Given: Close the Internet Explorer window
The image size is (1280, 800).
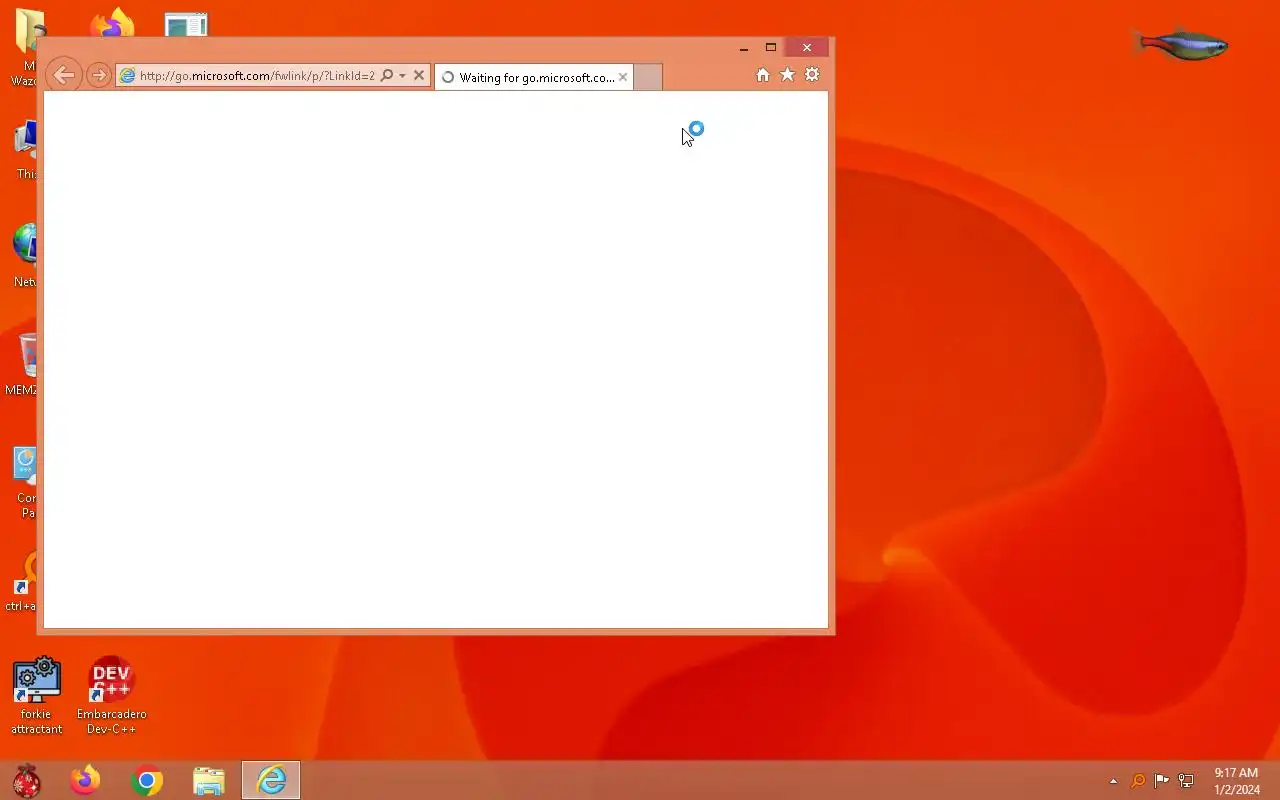Looking at the screenshot, I should pos(807,48).
